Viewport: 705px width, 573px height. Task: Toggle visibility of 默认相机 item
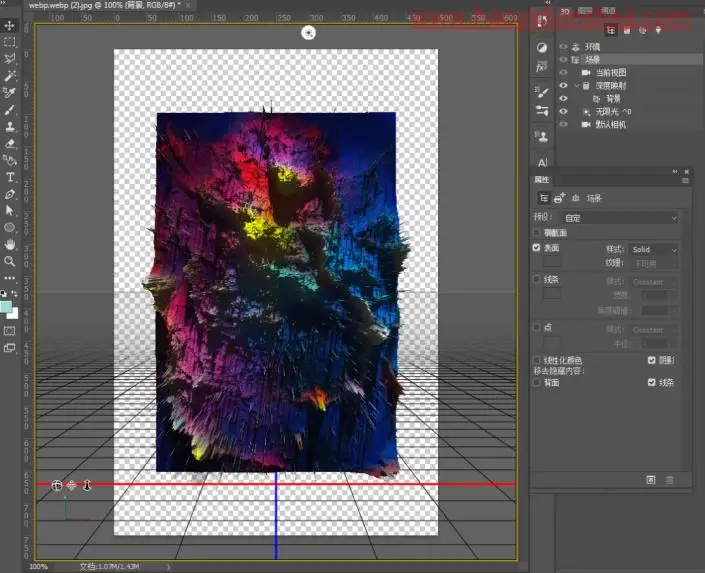tap(563, 124)
